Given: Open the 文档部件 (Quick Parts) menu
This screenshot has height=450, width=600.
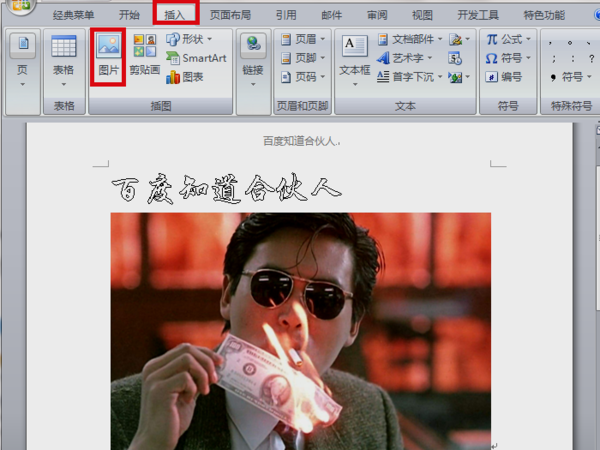Looking at the screenshot, I should coord(409,39).
